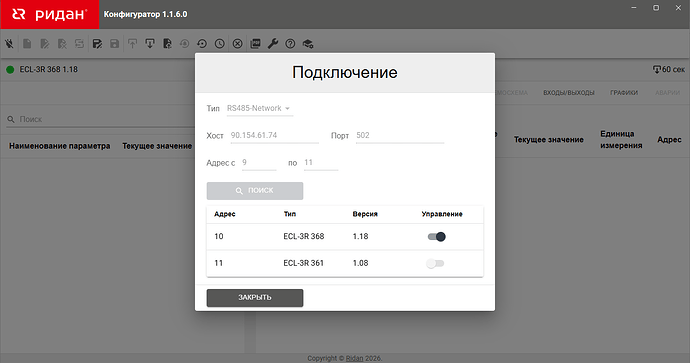Click the Порт 502 input field

(x=400, y=136)
